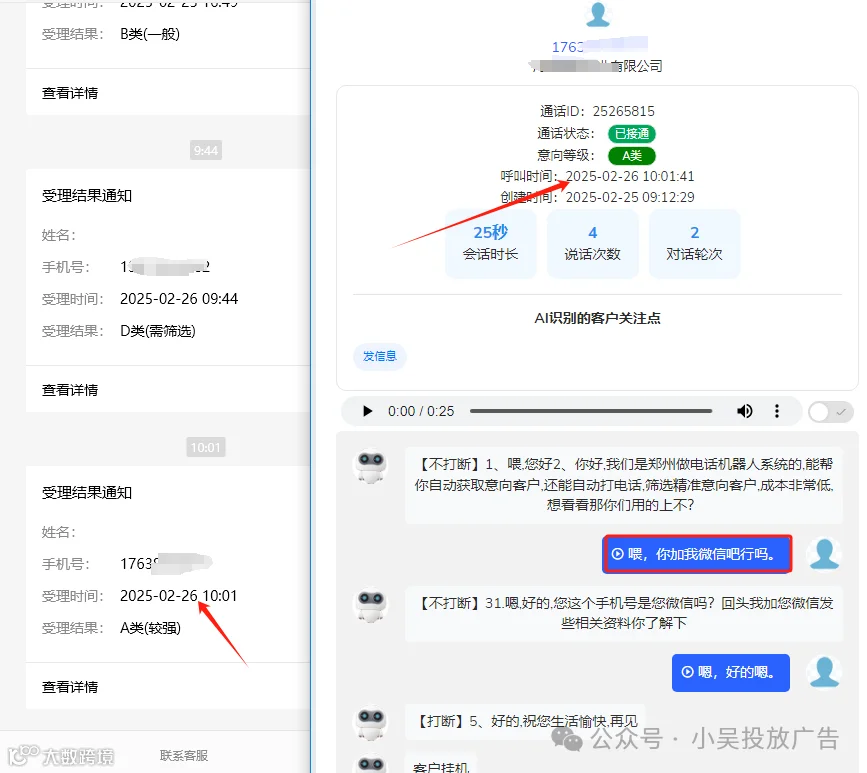Toggle the switch beside the audio player
This screenshot has height=773, width=867.
pos(831,412)
